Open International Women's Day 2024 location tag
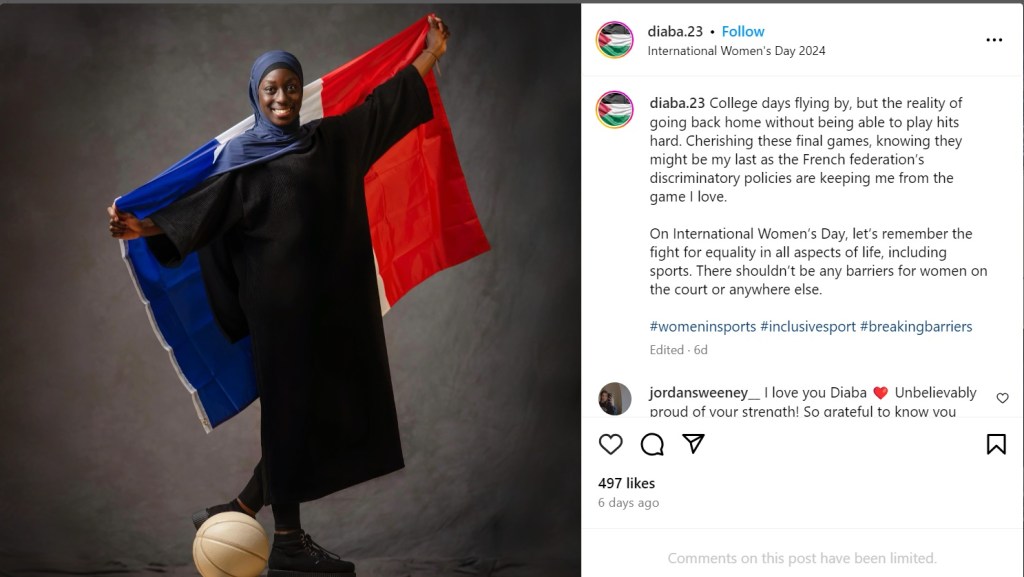Viewport: 1024px width, 577px height. 736,51
